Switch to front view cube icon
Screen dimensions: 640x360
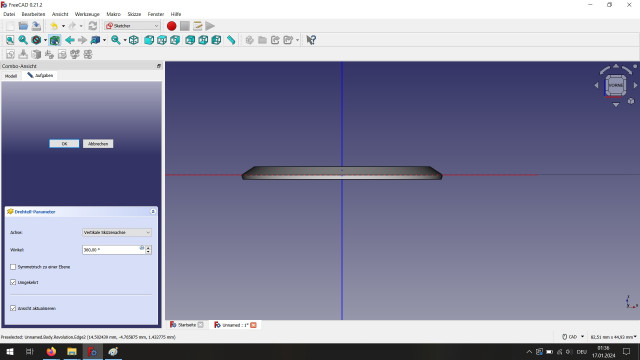149,40
